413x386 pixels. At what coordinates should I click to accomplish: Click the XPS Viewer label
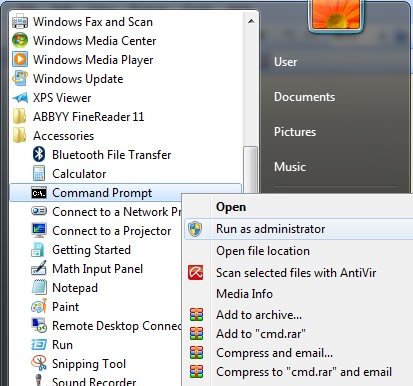click(x=62, y=98)
